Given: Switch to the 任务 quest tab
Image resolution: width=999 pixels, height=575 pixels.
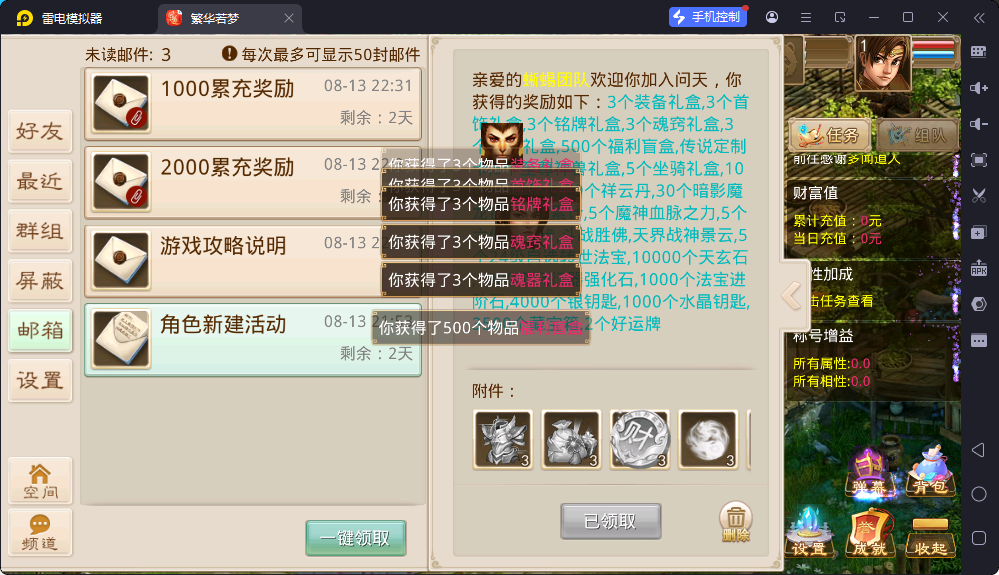Looking at the screenshot, I should (830, 135).
